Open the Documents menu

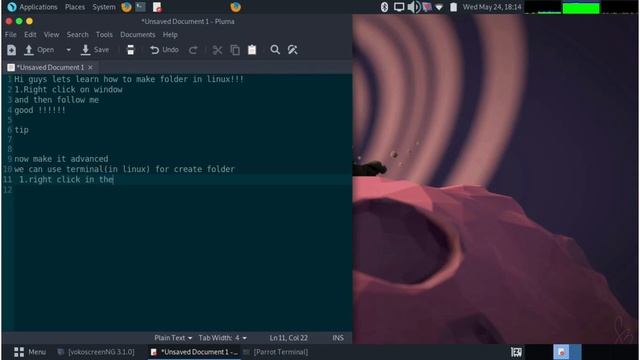(x=138, y=35)
